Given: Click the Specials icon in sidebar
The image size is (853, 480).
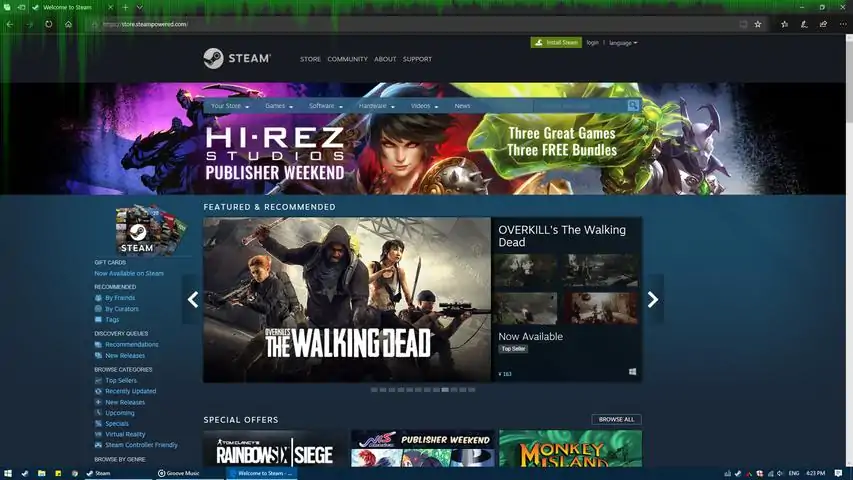Looking at the screenshot, I should click(x=98, y=423).
